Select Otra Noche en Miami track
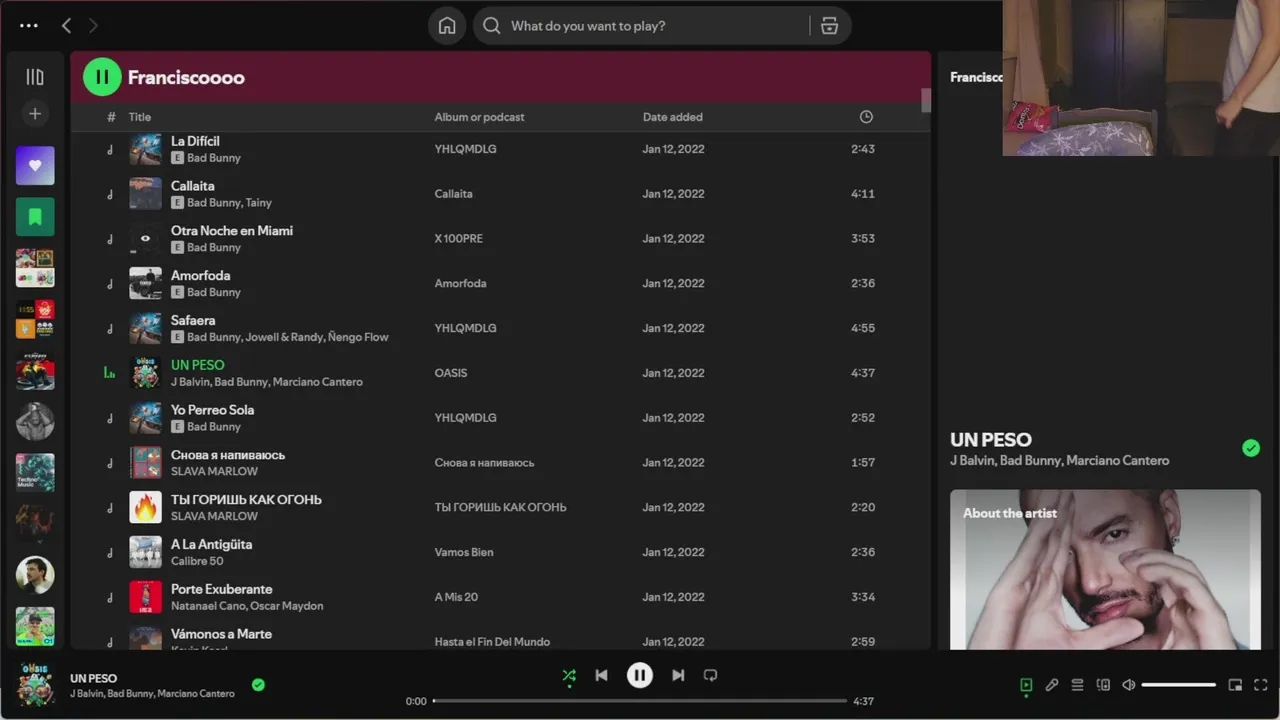The width and height of the screenshot is (1280, 720). pyautogui.click(x=232, y=231)
